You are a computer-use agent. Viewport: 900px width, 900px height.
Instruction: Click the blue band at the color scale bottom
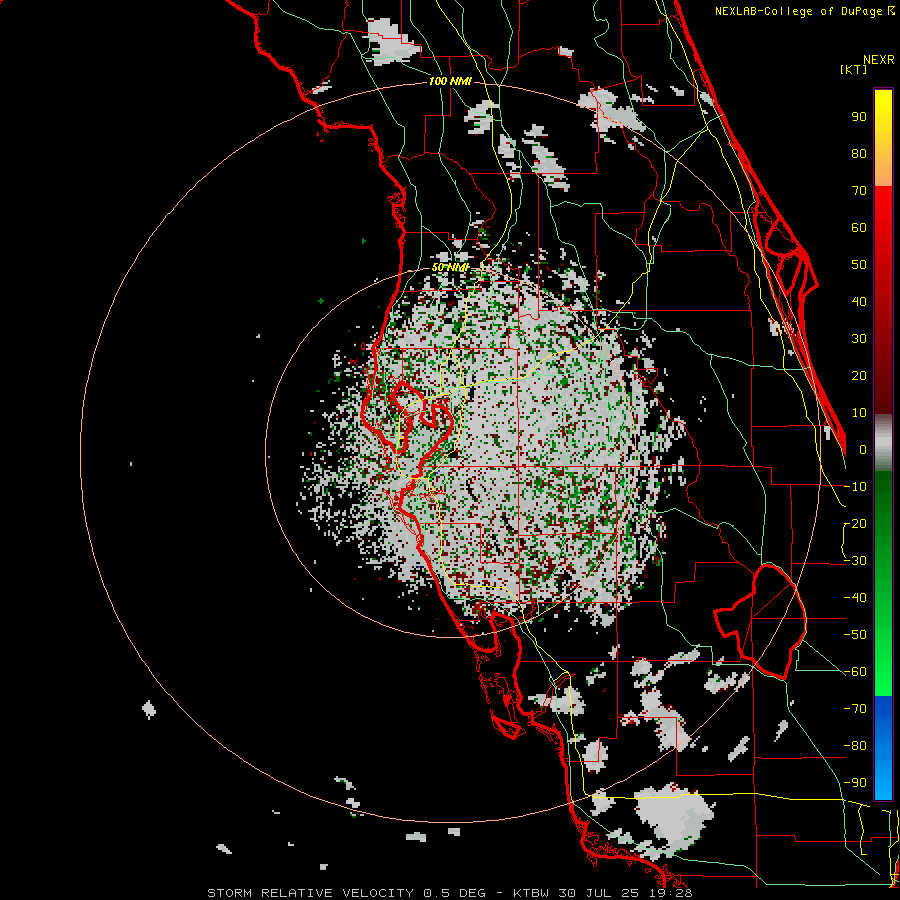coord(883,747)
